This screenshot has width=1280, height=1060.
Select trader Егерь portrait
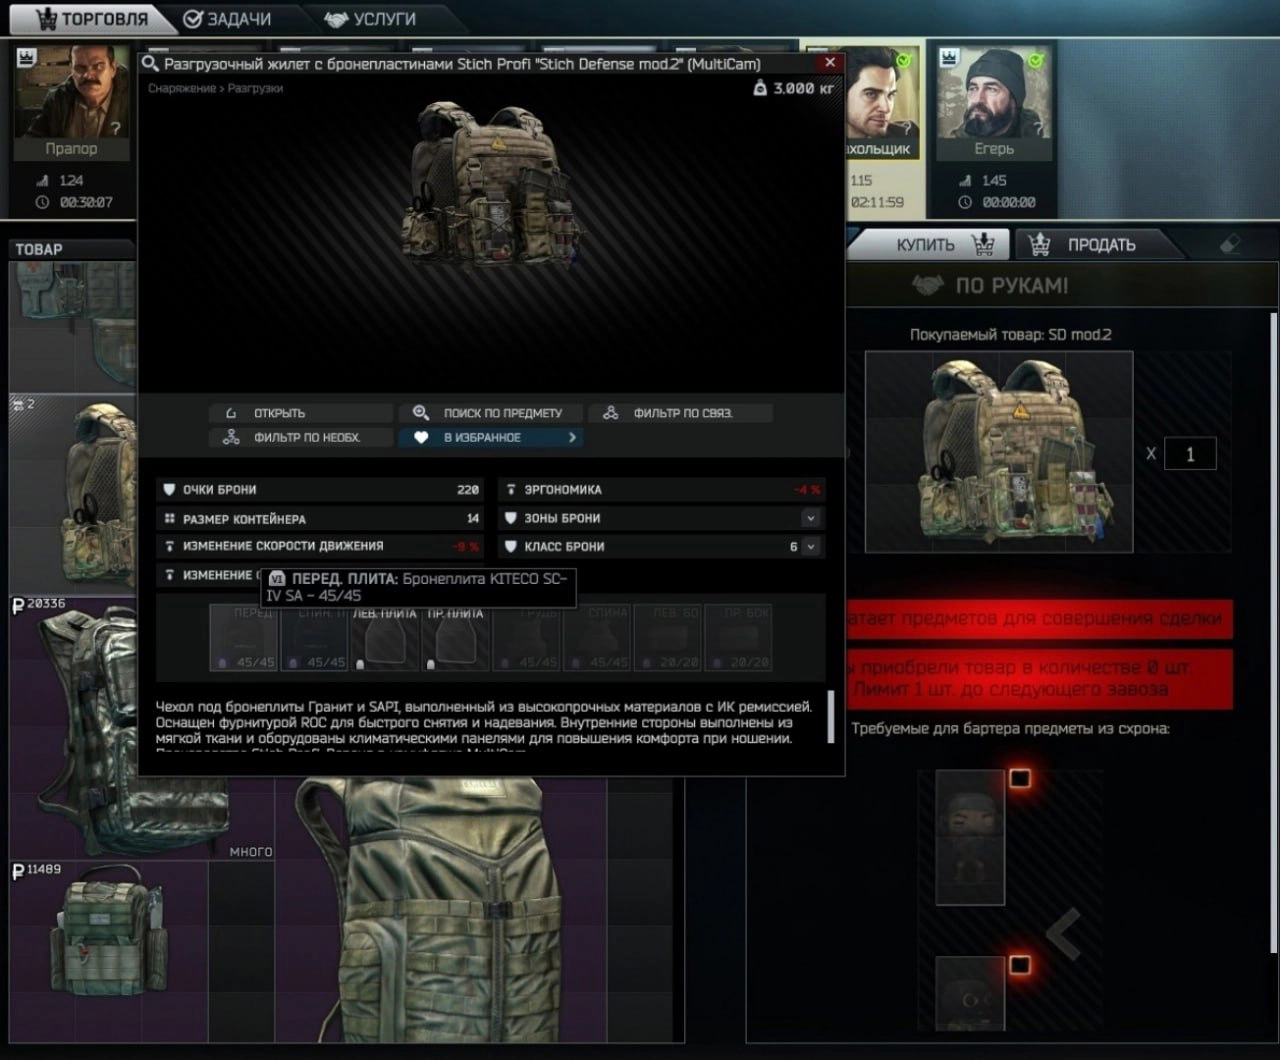coord(994,93)
